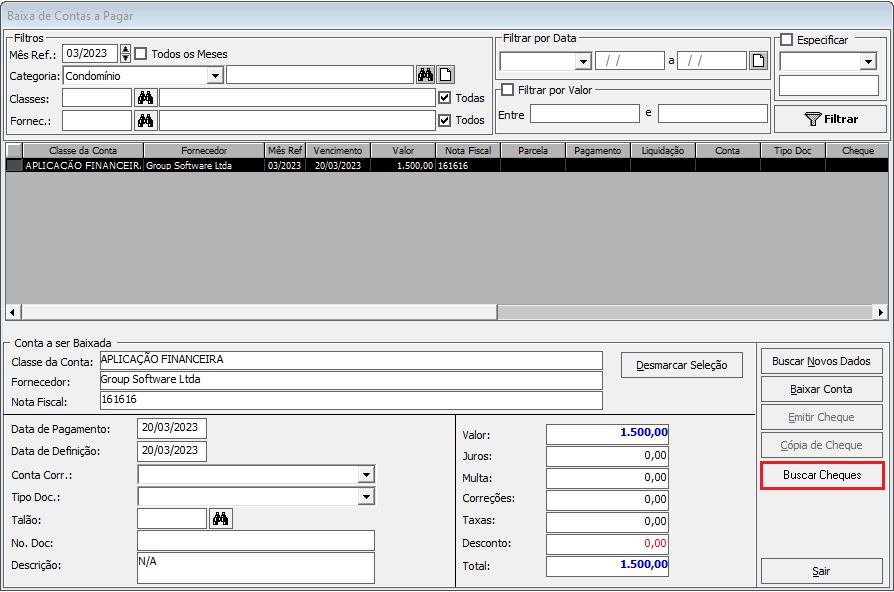Click binoculars icon beside Talão field

(x=221, y=518)
